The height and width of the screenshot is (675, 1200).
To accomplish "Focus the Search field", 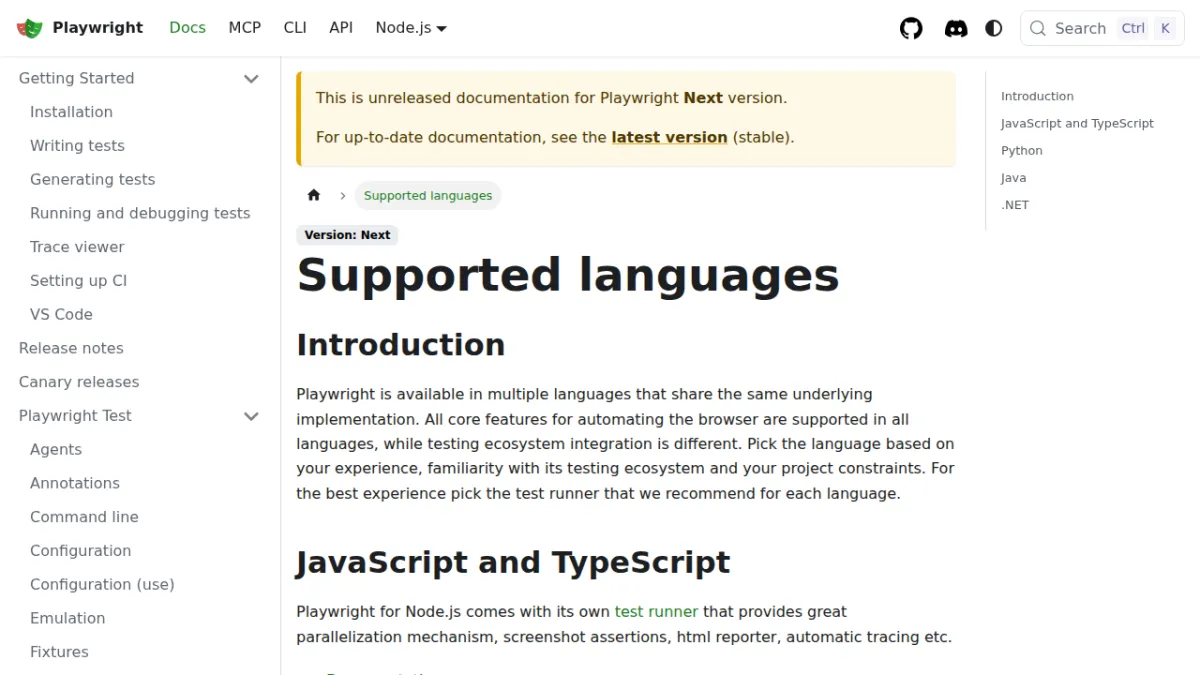I will 1102,28.
